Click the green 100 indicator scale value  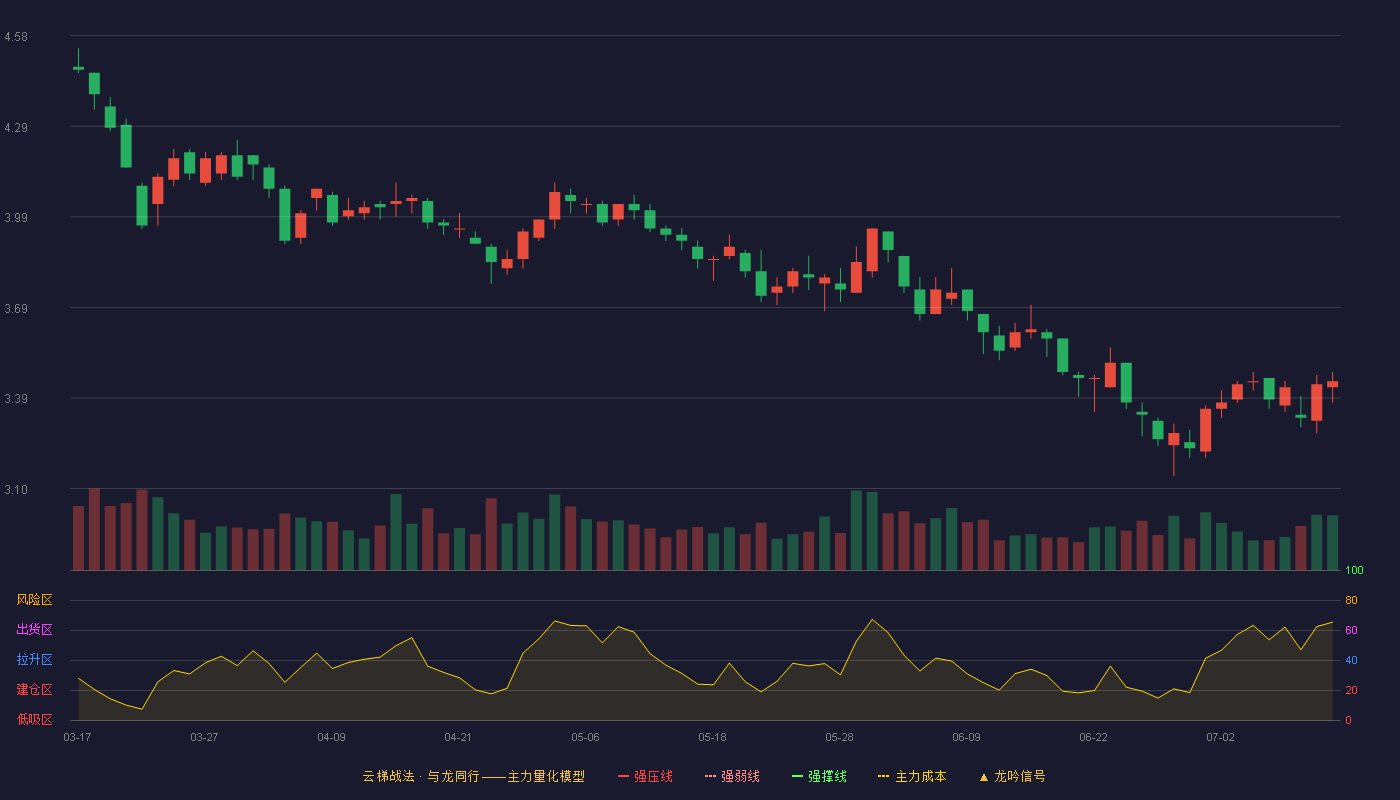click(x=1354, y=570)
